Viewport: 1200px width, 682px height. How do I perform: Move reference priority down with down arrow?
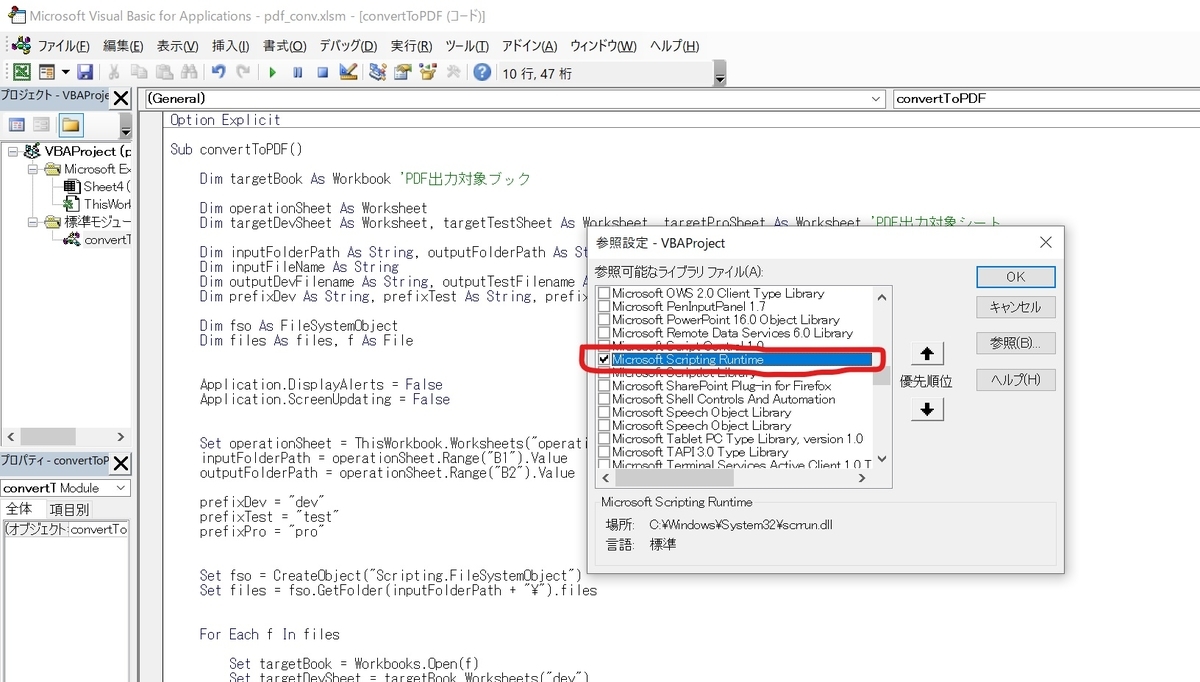(926, 409)
